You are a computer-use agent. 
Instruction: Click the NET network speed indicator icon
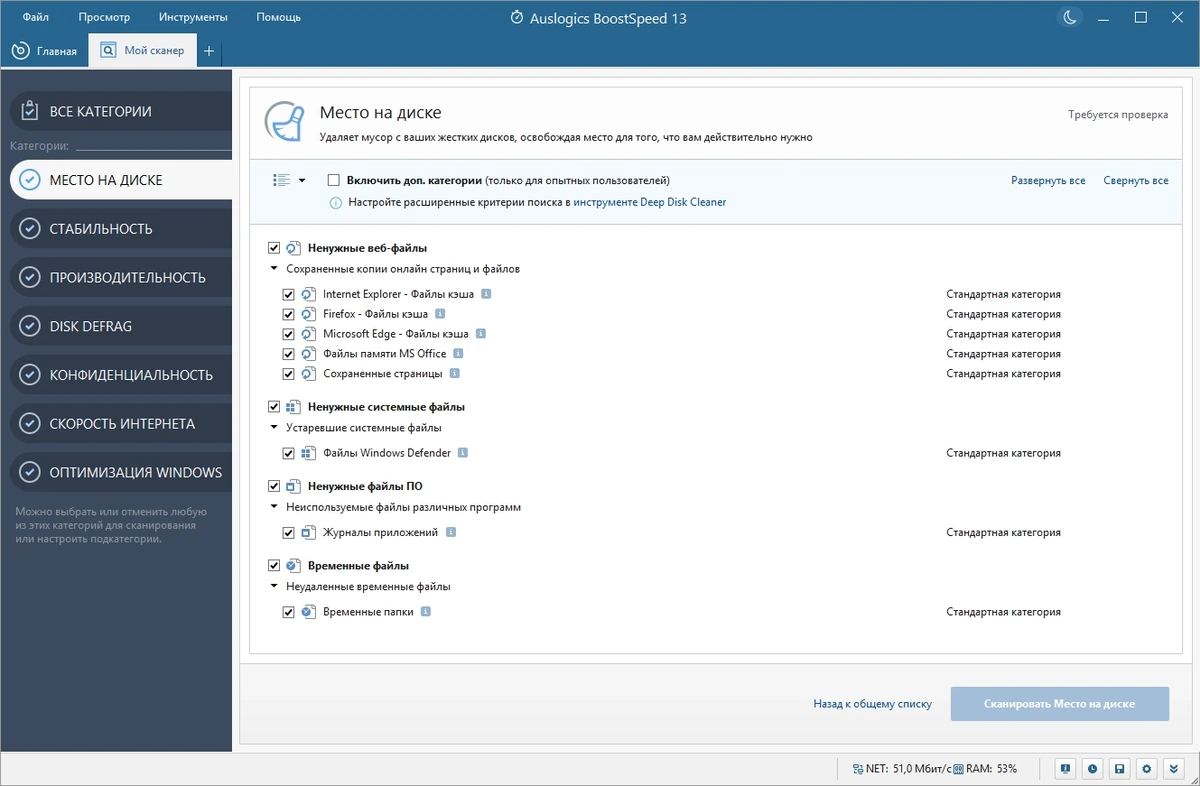(x=857, y=769)
